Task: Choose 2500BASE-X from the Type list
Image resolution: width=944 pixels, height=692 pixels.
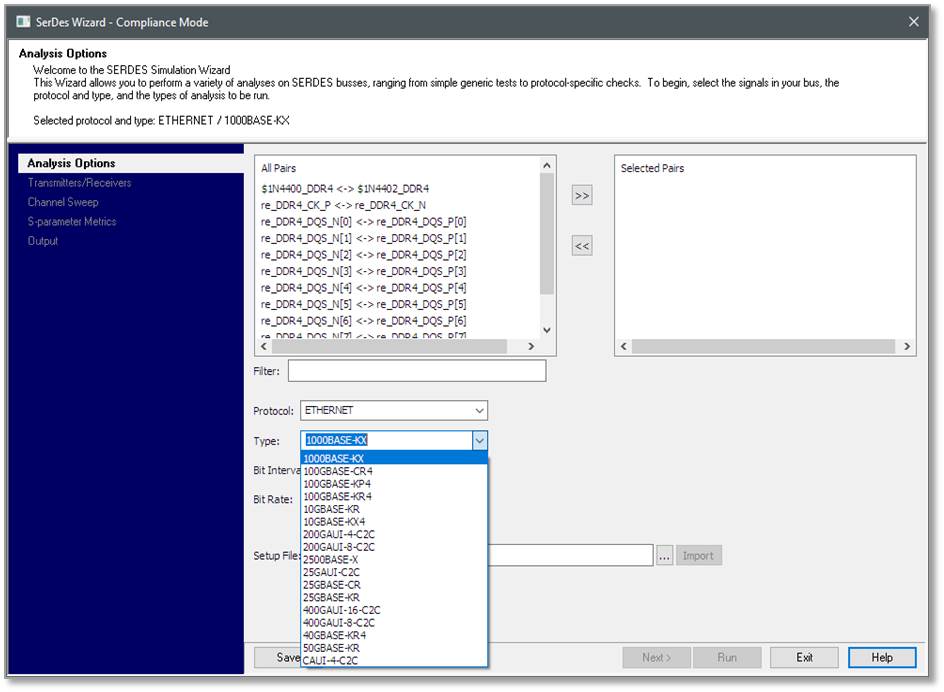Action: coord(394,560)
